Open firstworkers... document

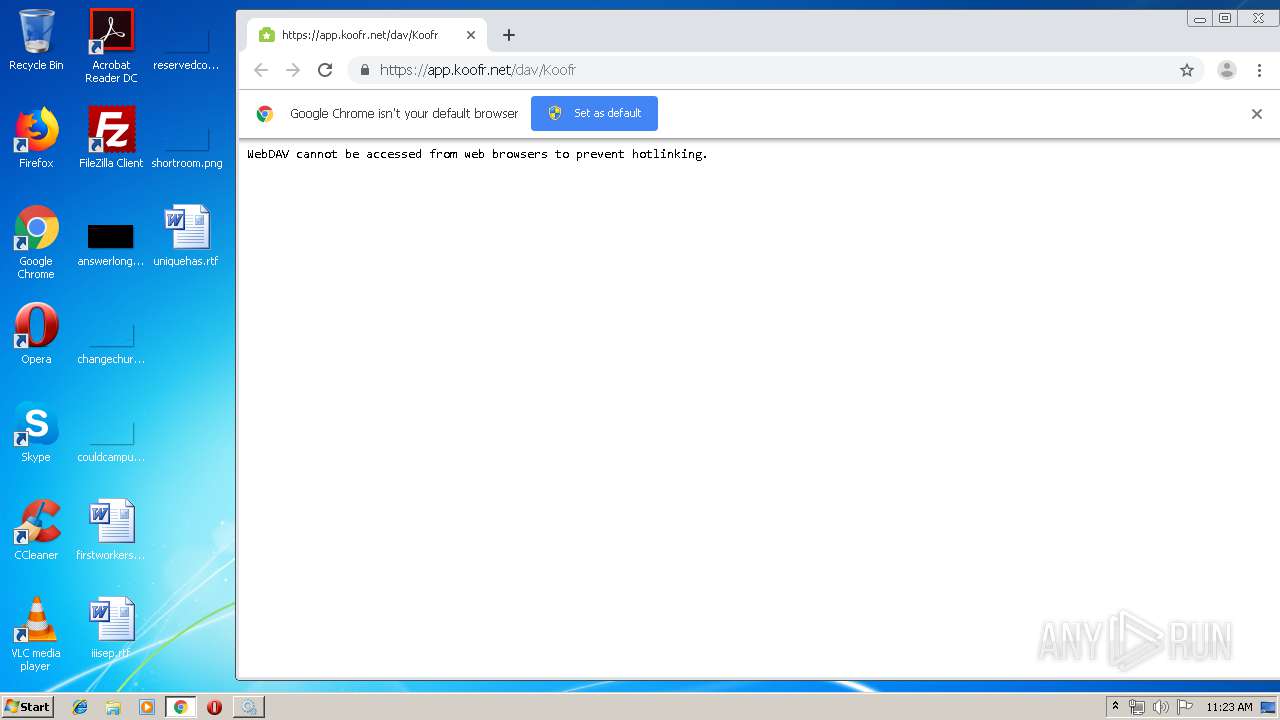coord(111,530)
